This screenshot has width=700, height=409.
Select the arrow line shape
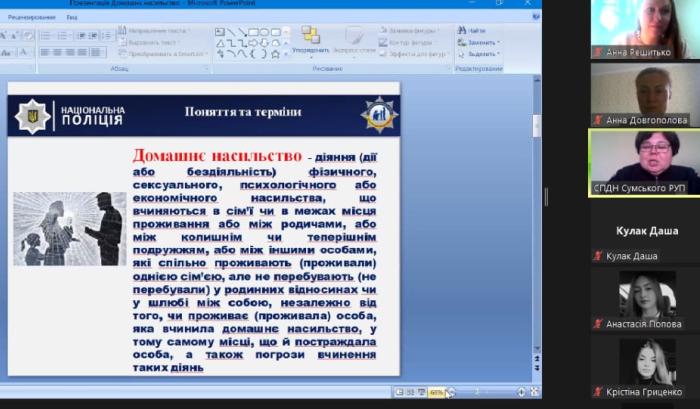(x=242, y=32)
